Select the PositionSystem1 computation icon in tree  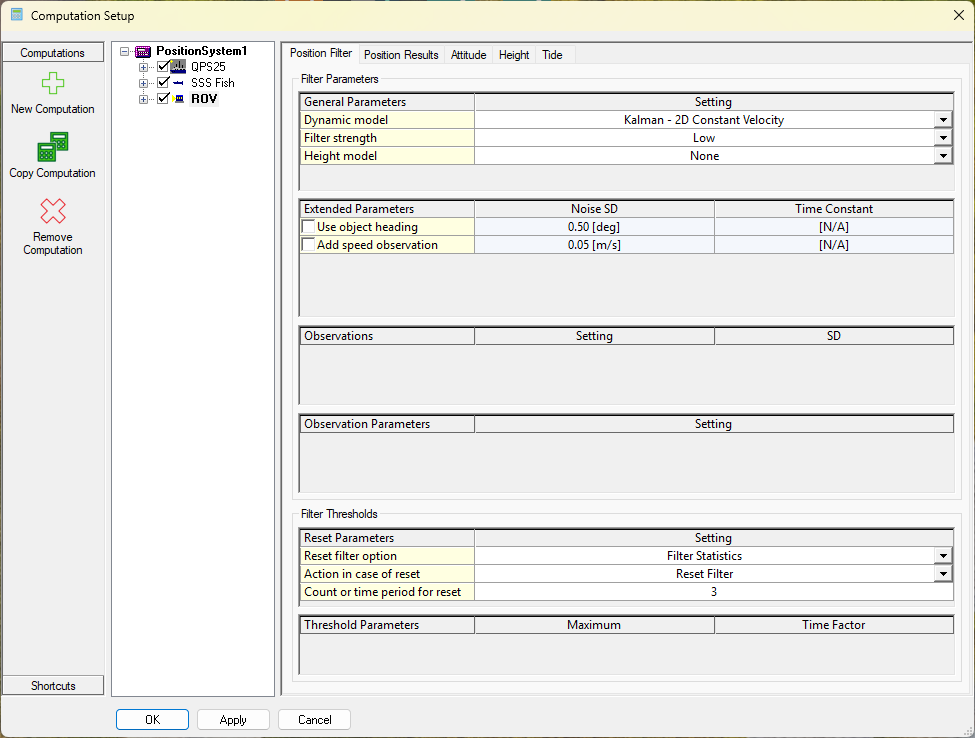[143, 51]
